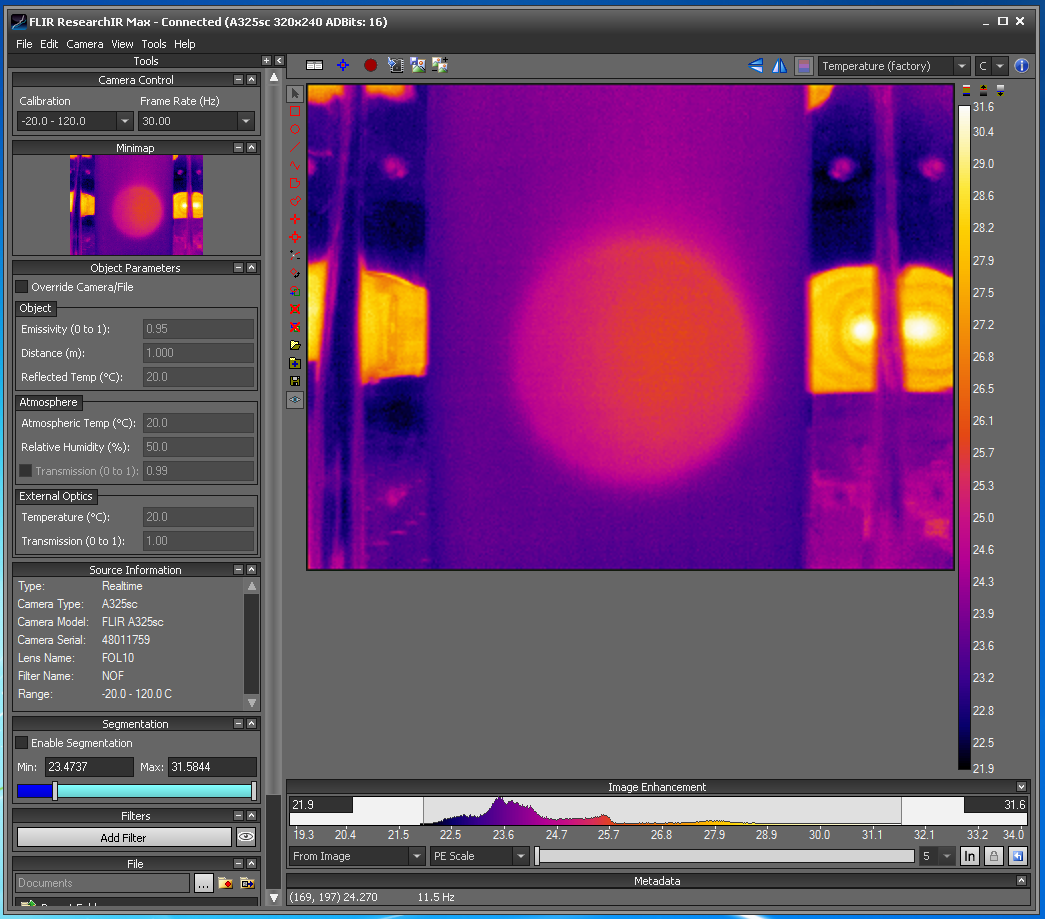Click the blue reset button in Image Enhancement
The height and width of the screenshot is (919, 1045).
tap(1018, 856)
